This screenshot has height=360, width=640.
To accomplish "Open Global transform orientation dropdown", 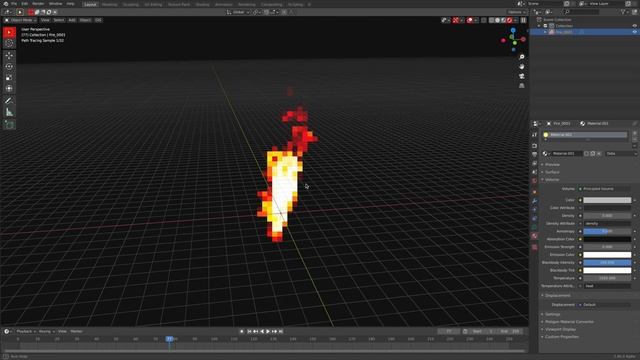I will pyautogui.click(x=238, y=12).
